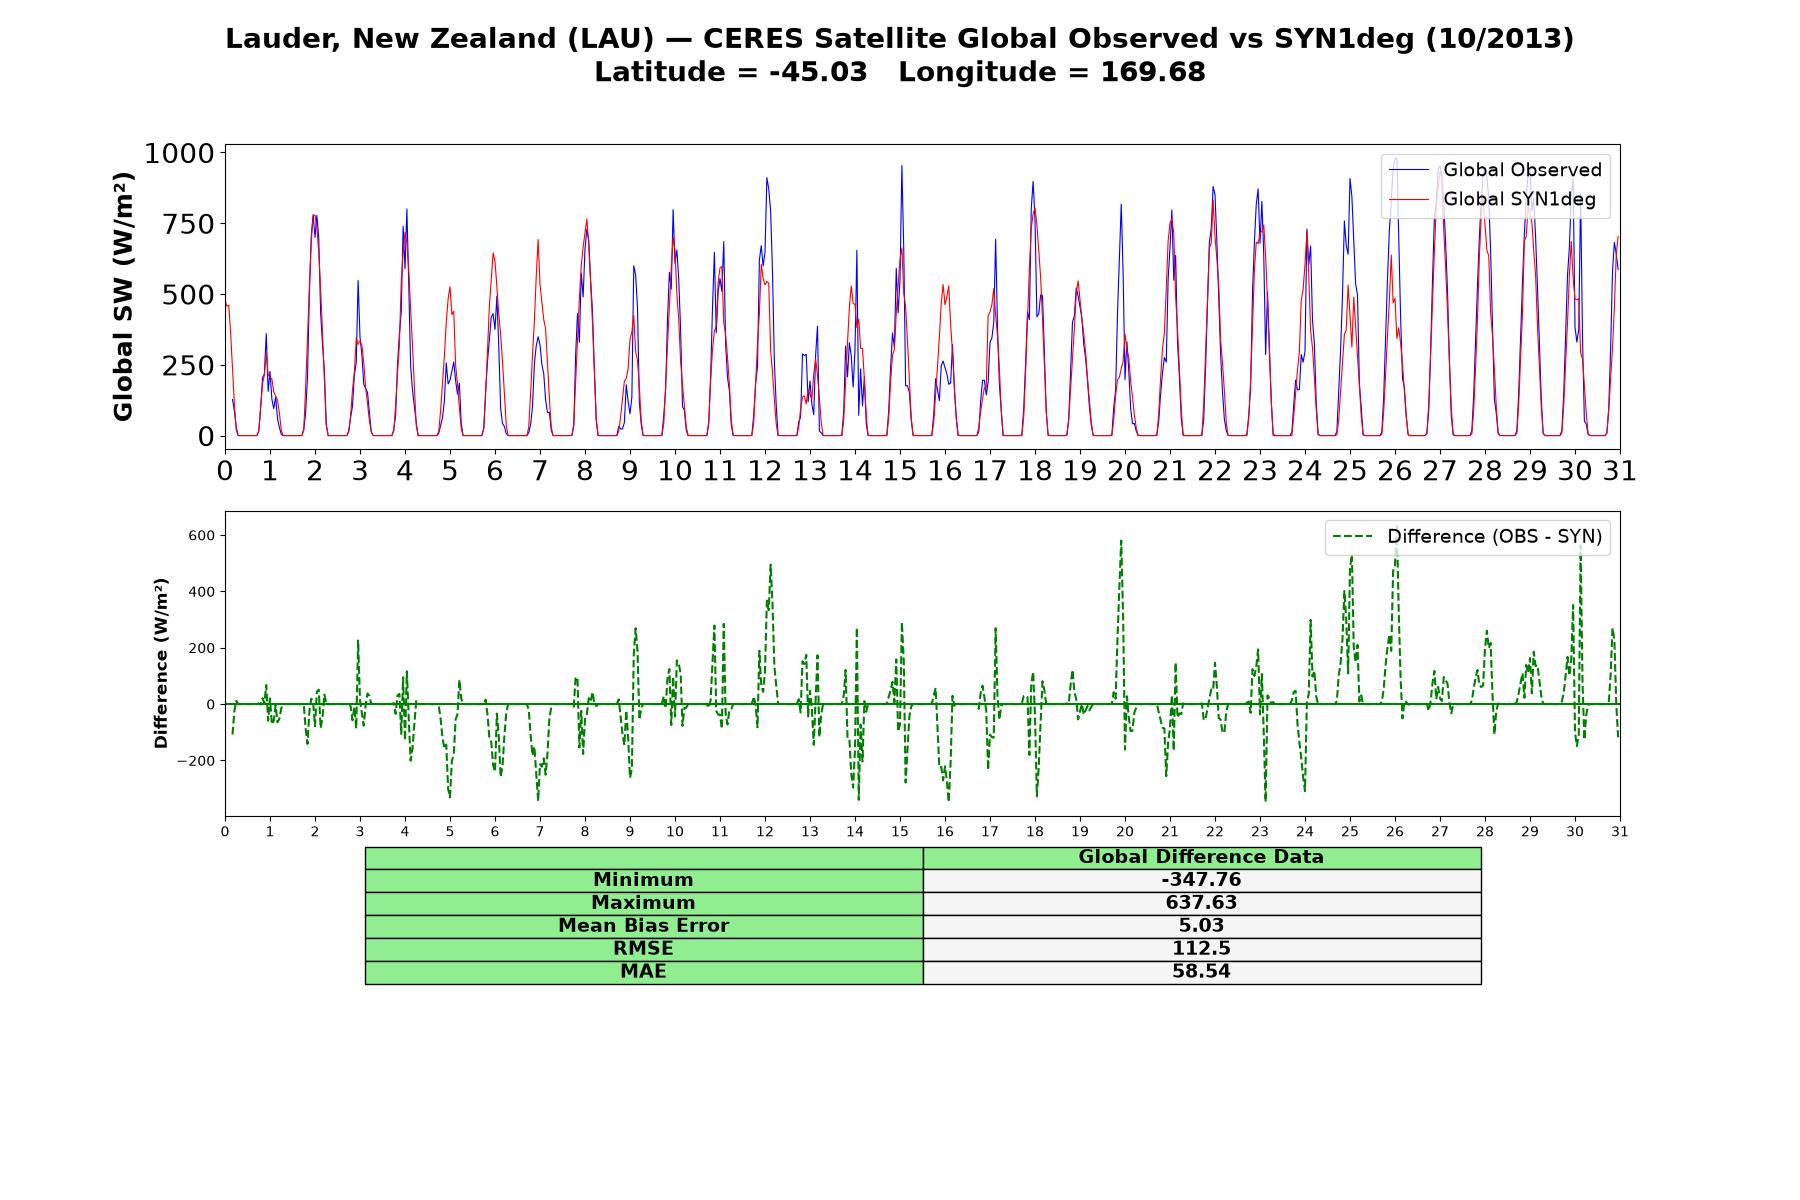Click the minimum value -347.76 cell
The height and width of the screenshot is (1200, 1800).
coord(1201,880)
